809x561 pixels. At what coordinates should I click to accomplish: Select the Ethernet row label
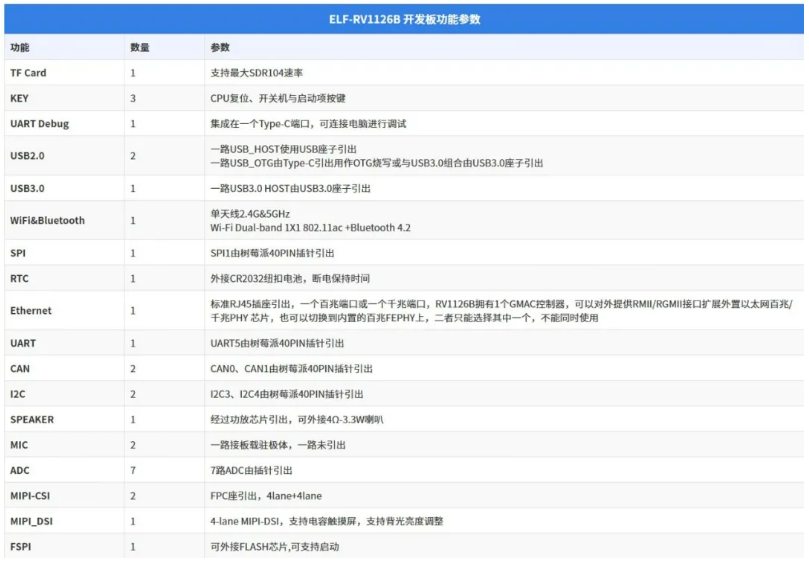coord(31,311)
